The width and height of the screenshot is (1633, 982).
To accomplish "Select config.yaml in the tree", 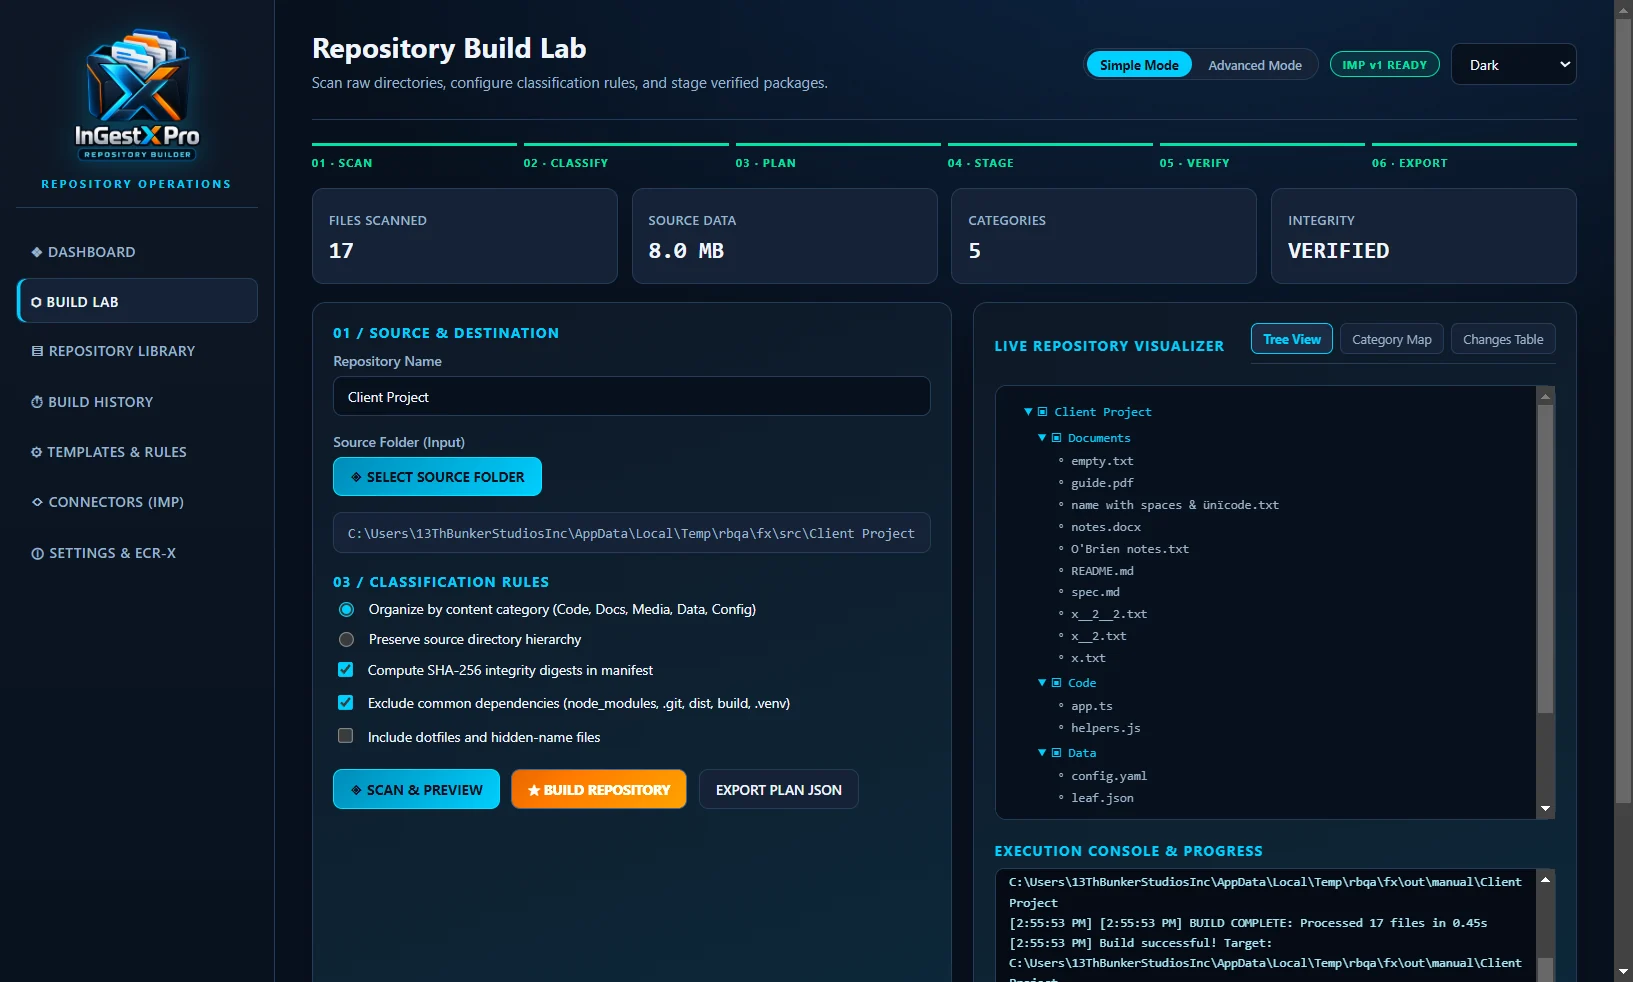I will [1108, 776].
